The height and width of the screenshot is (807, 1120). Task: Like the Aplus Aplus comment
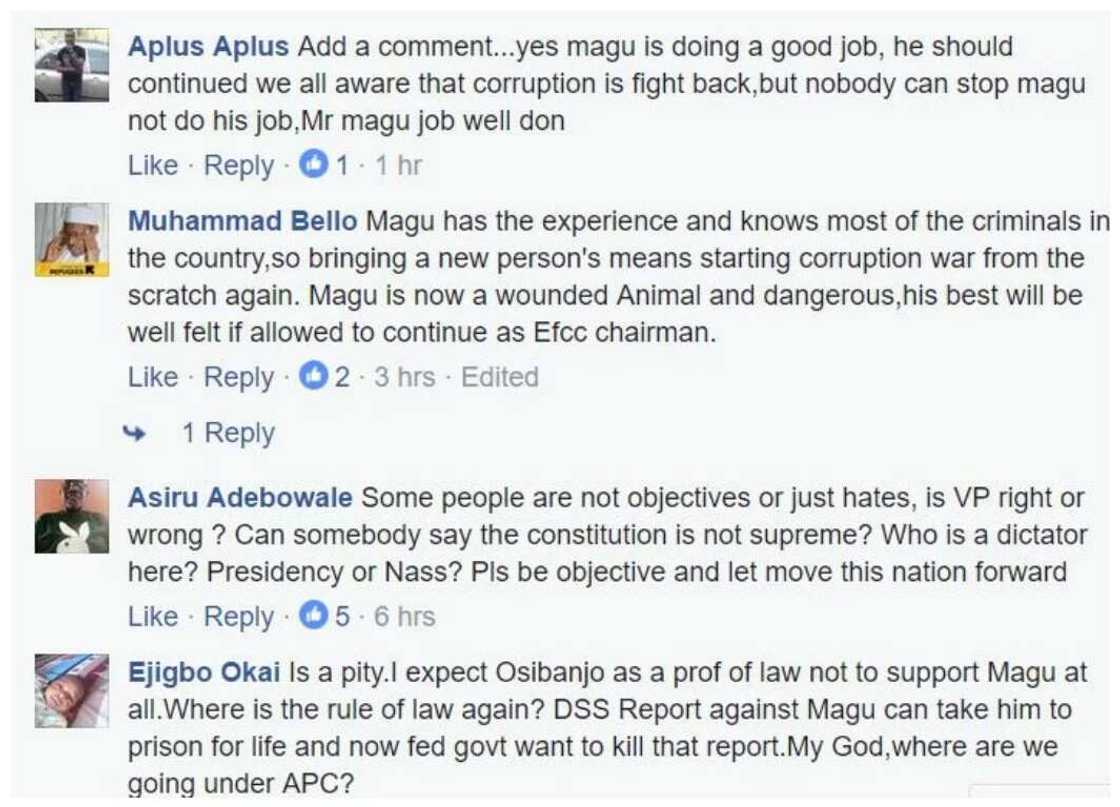pos(153,166)
